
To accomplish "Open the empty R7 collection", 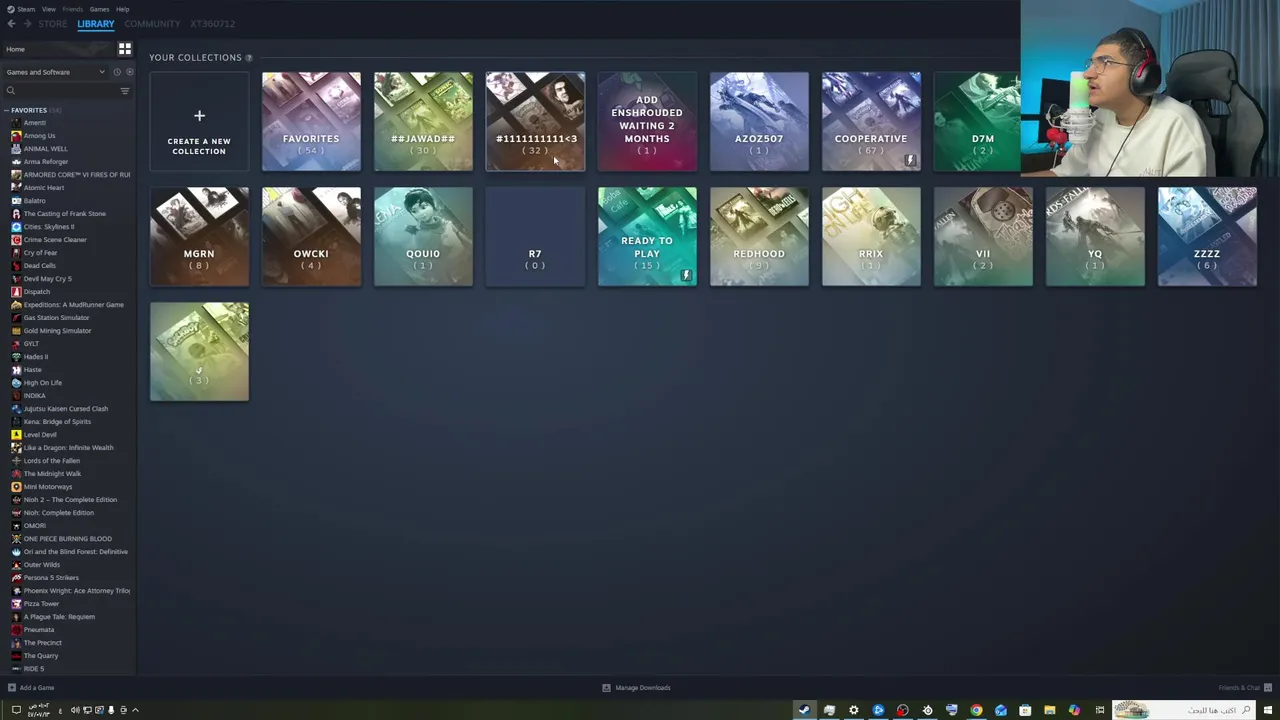I will [535, 237].
